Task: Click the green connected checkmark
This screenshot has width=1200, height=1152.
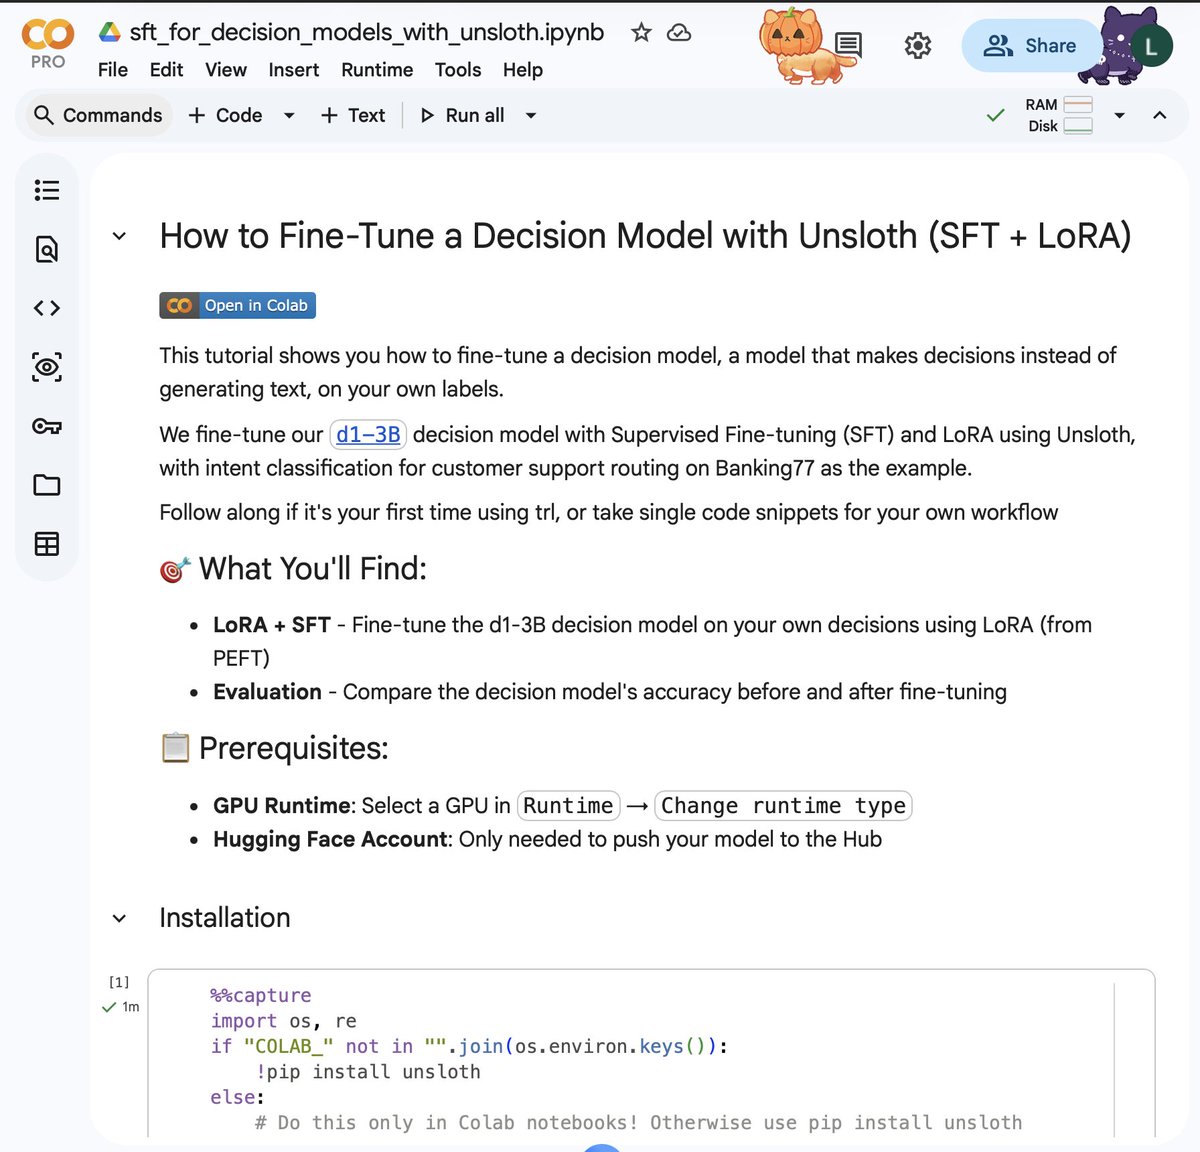Action: pyautogui.click(x=995, y=115)
